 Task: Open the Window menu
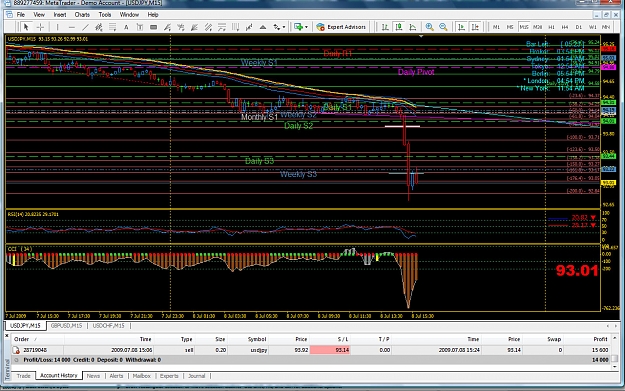[x=129, y=15]
